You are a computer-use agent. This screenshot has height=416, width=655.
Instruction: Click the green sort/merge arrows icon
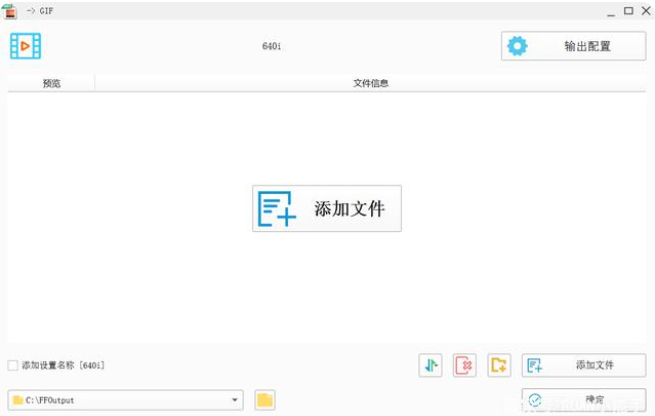coord(430,365)
